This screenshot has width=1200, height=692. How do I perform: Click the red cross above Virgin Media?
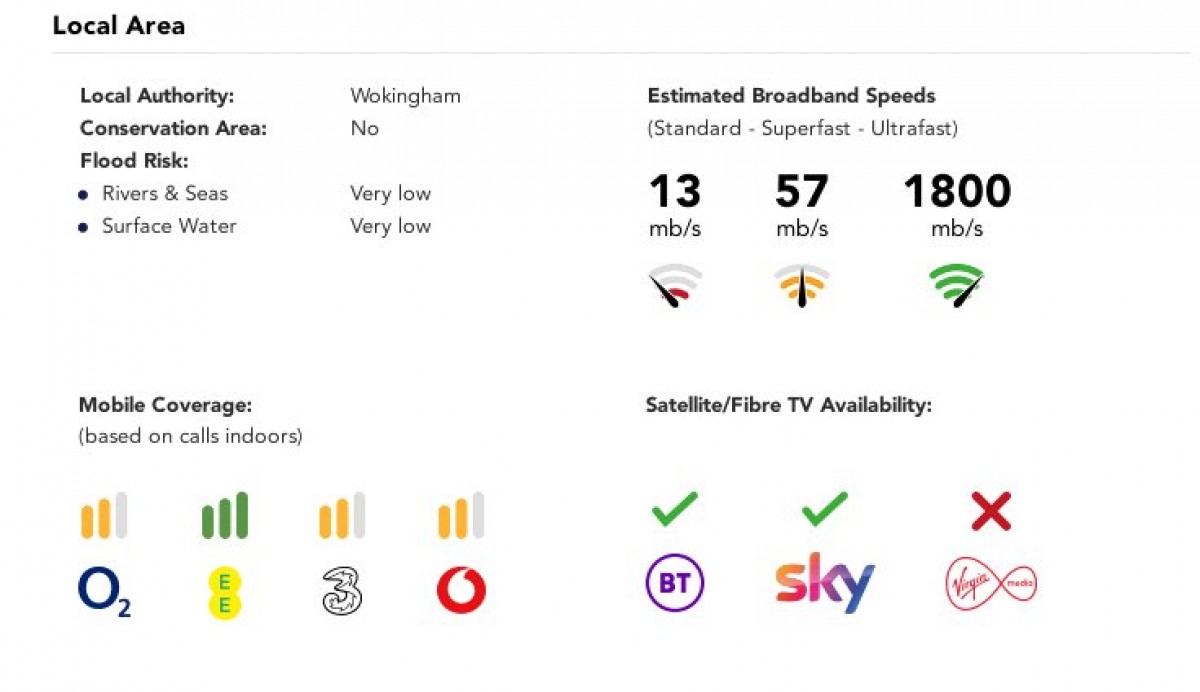click(991, 511)
